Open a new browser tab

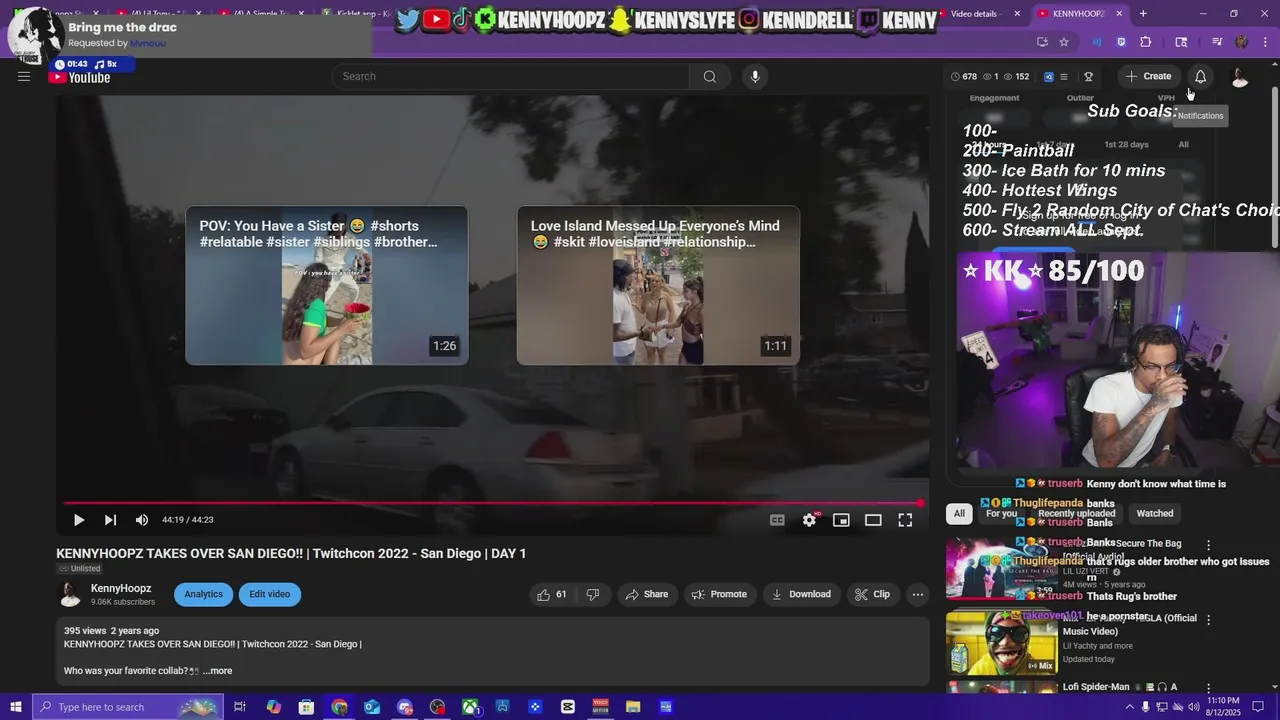click(x=1143, y=14)
